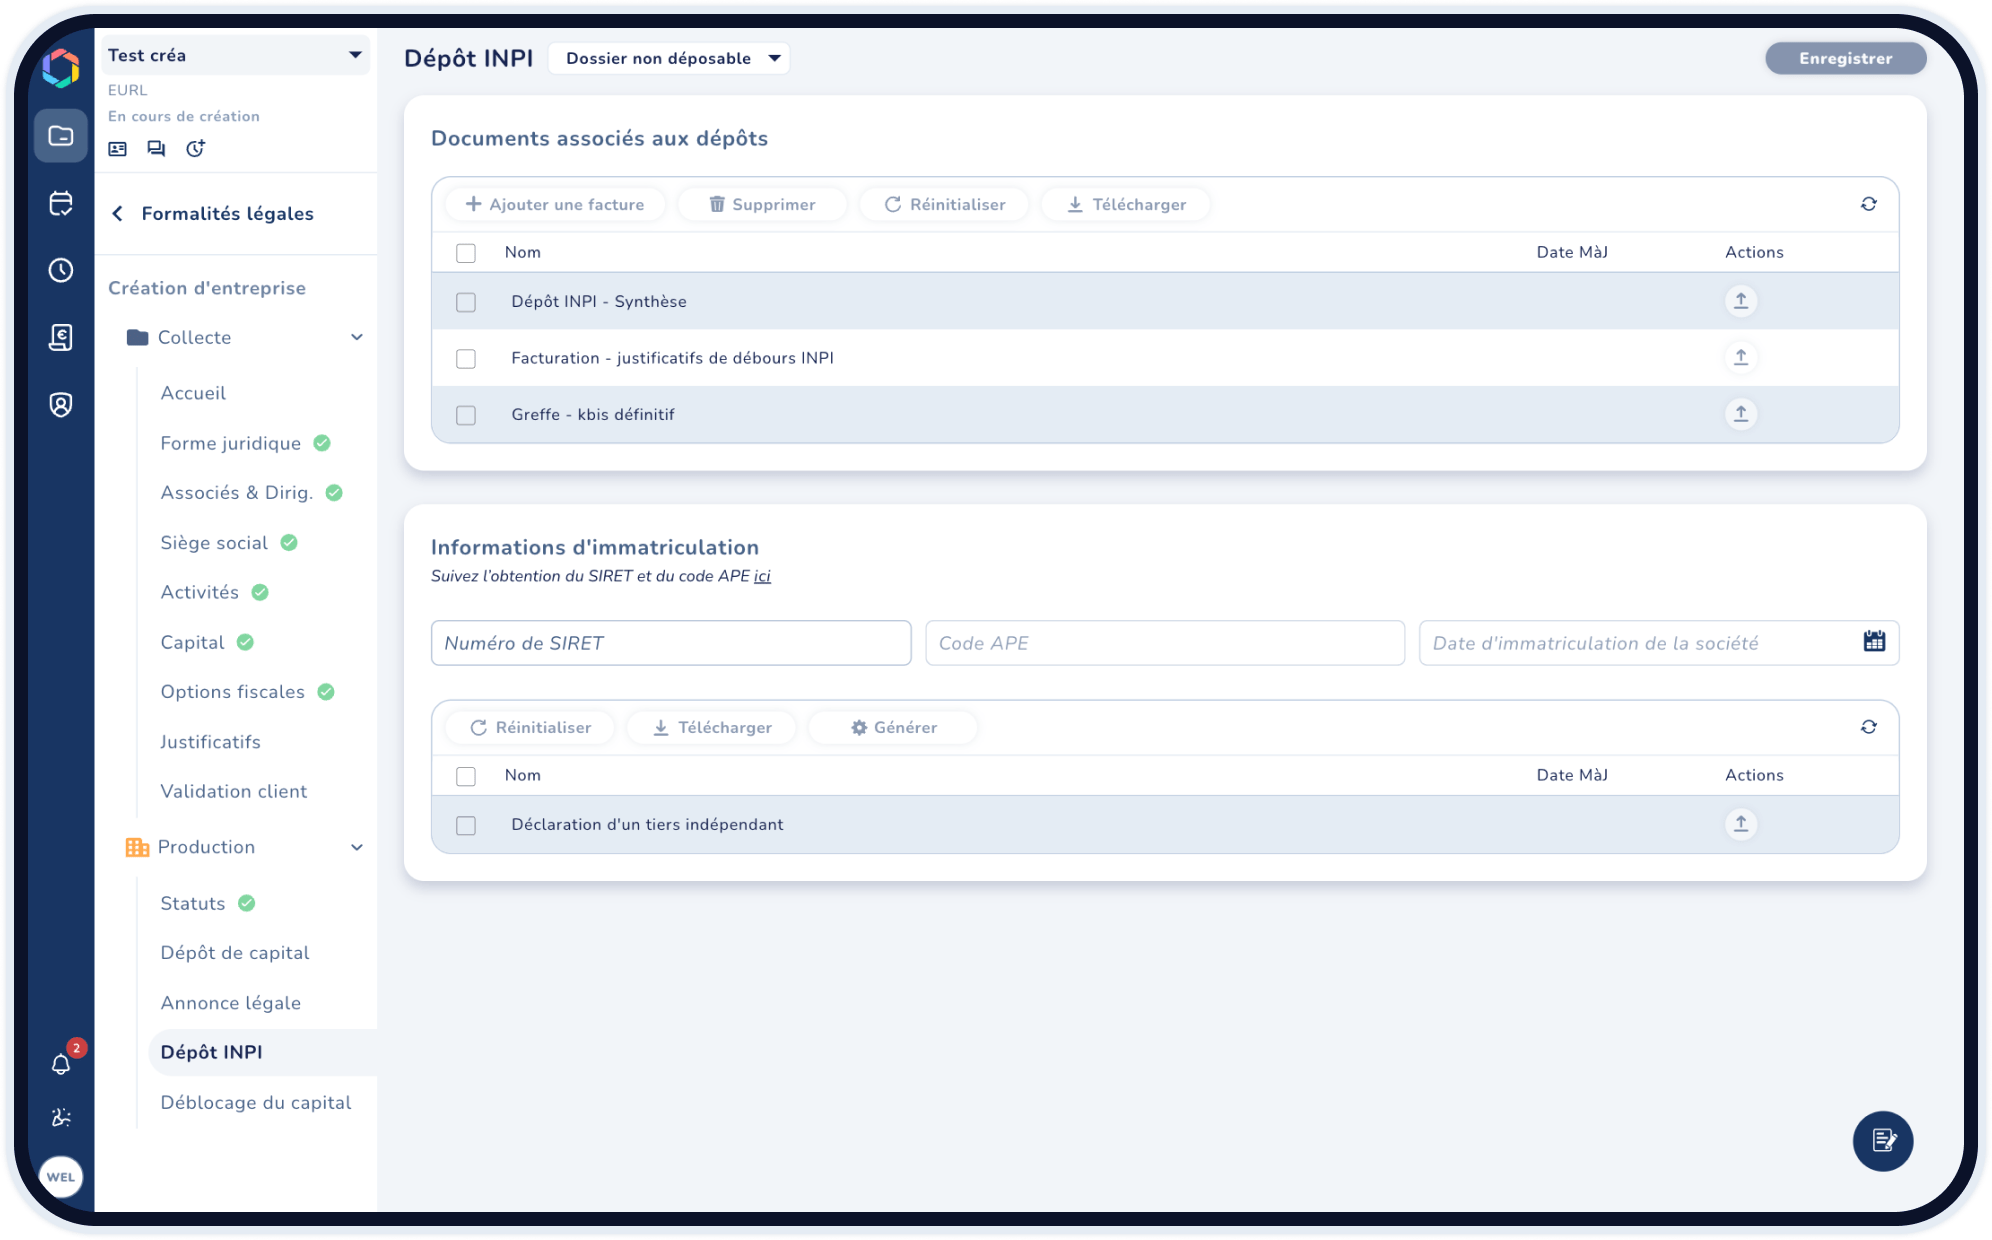Collapse the Production section chevron
This screenshot has width=1992, height=1240.
(357, 847)
